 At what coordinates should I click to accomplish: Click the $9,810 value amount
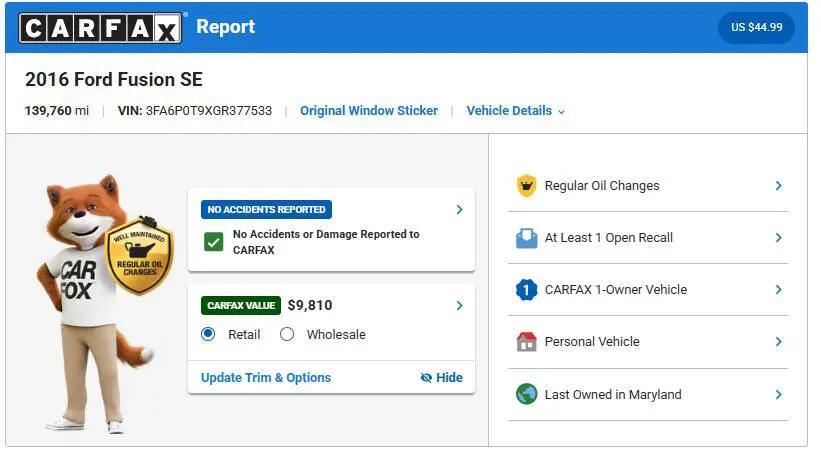tap(310, 305)
